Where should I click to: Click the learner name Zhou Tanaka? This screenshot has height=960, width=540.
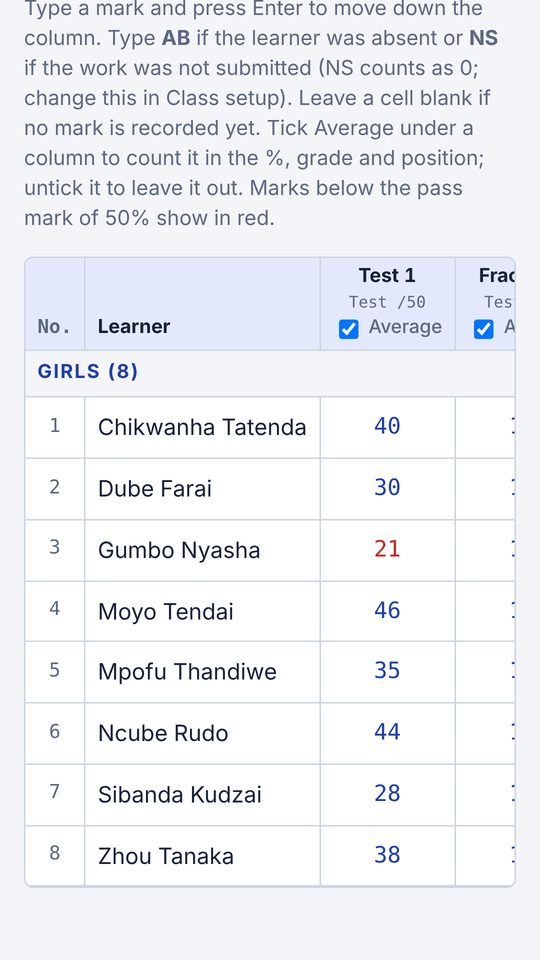166,856
